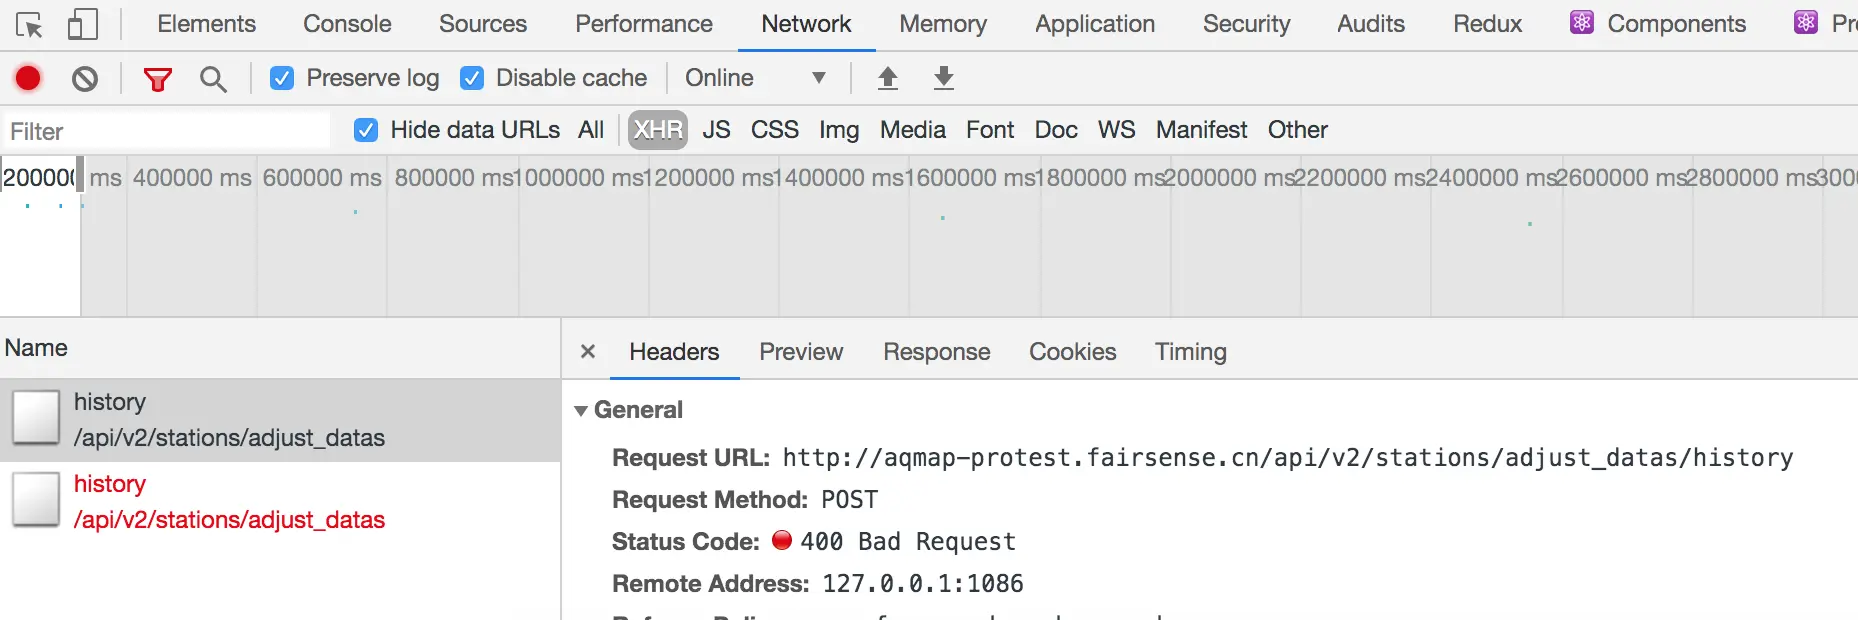
Task: Stop recording network log with red button
Action: [28, 78]
